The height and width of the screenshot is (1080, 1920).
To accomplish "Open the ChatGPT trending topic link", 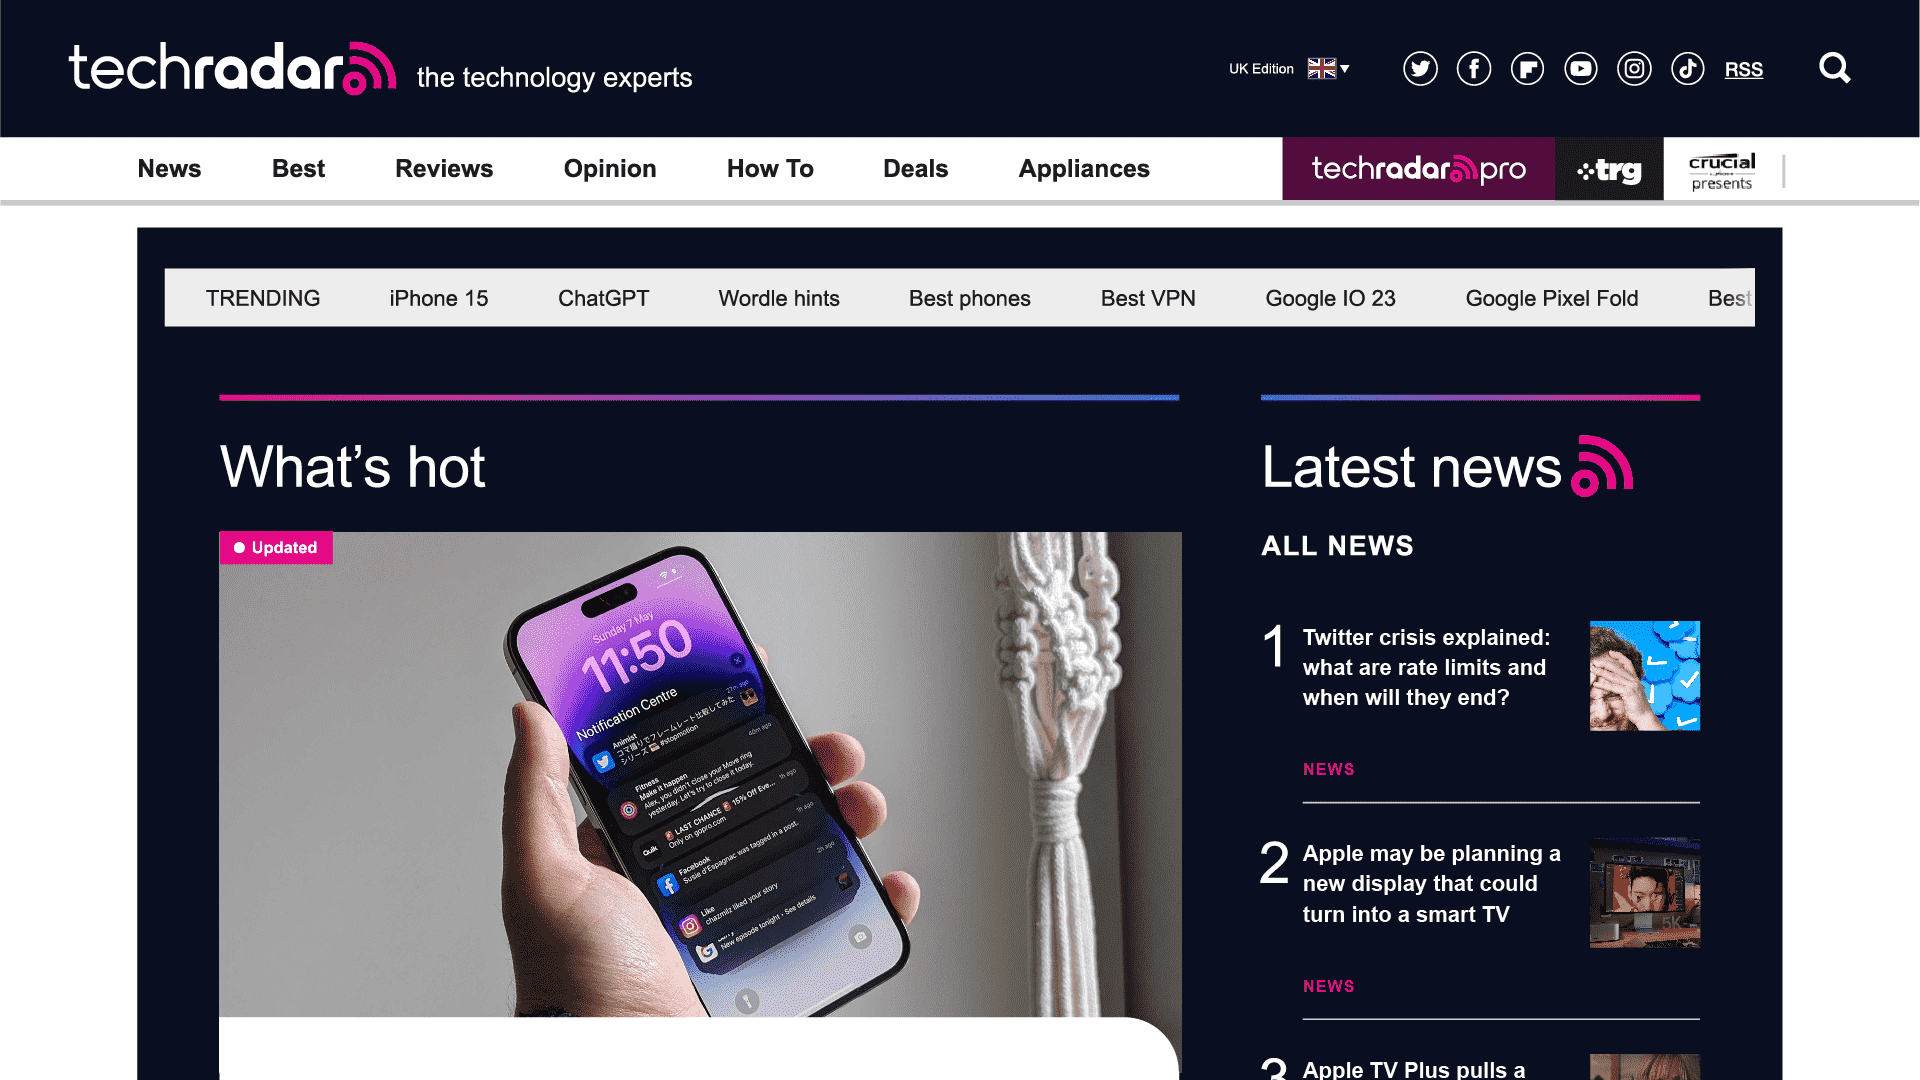I will point(603,298).
